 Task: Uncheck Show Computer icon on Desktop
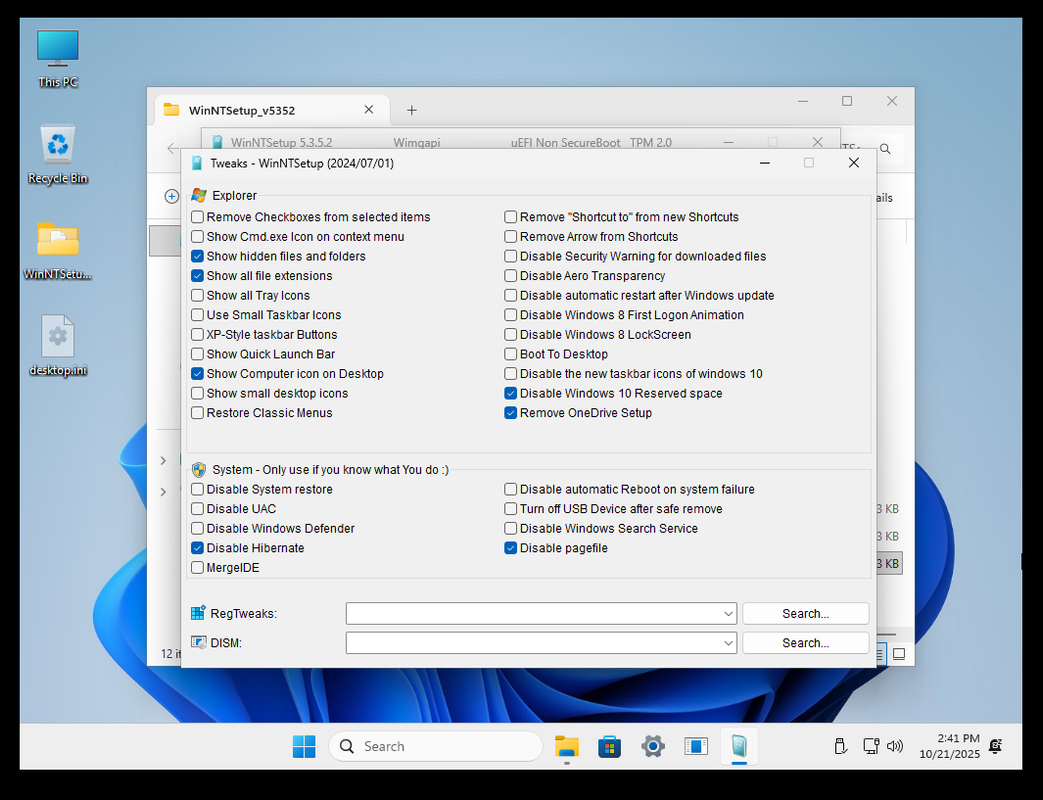point(198,374)
